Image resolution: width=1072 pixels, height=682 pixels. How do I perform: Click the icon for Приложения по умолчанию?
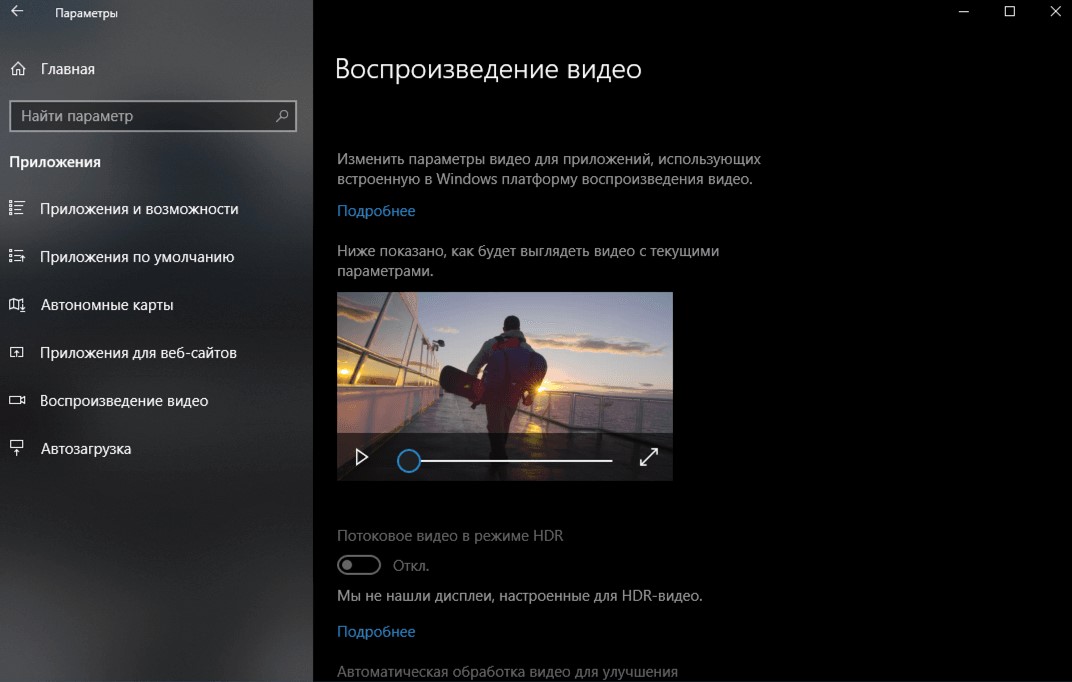(x=16, y=256)
